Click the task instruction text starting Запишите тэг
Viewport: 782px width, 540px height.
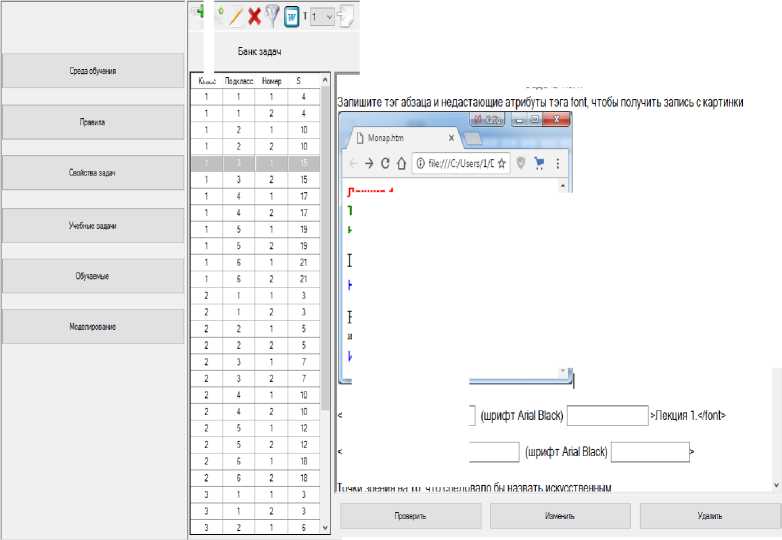(541, 102)
